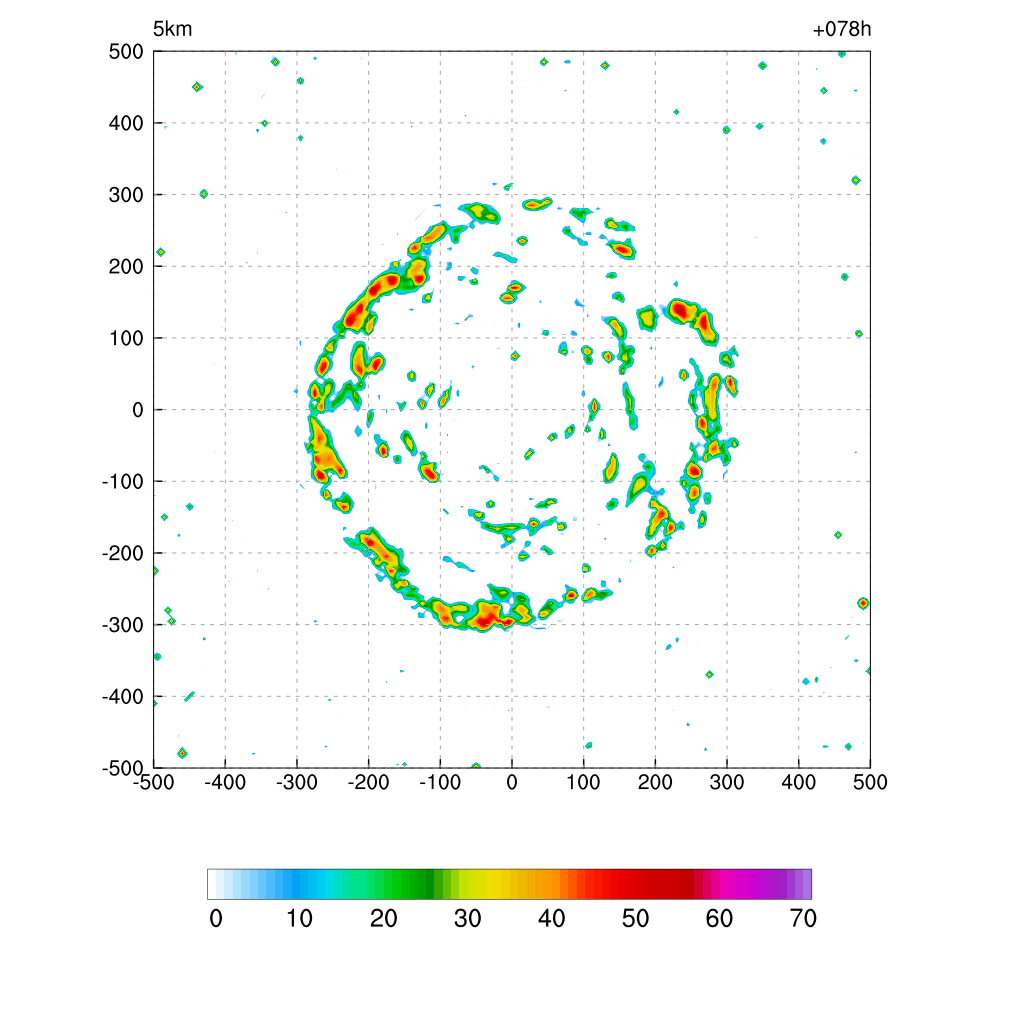1024x1024 pixels.
Task: Pick the colorbar tick label "20"
Action: point(384,919)
